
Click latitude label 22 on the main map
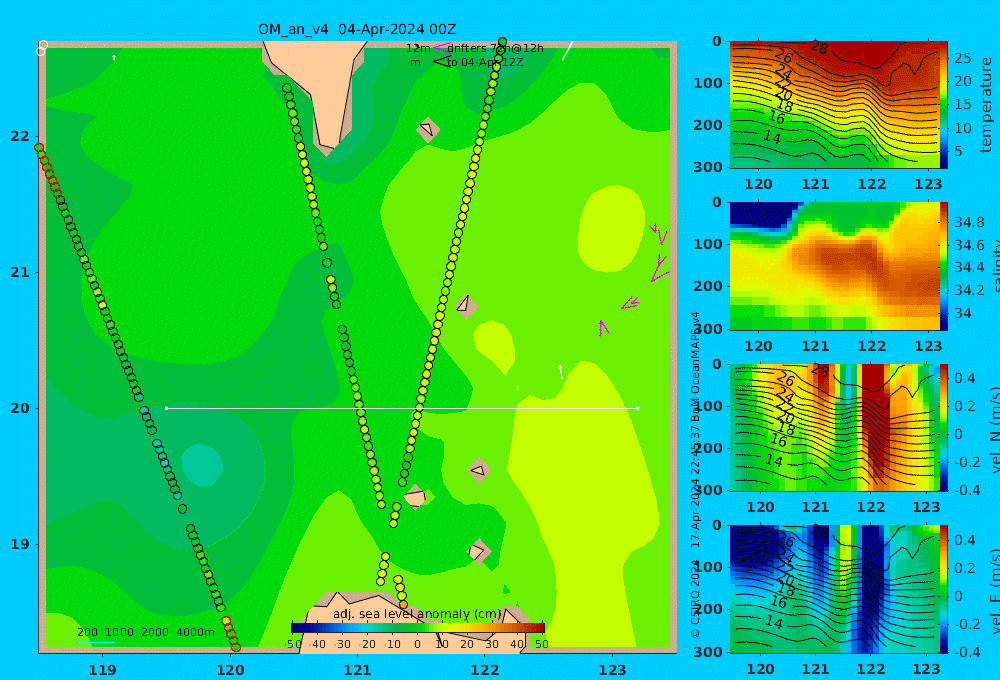20,136
